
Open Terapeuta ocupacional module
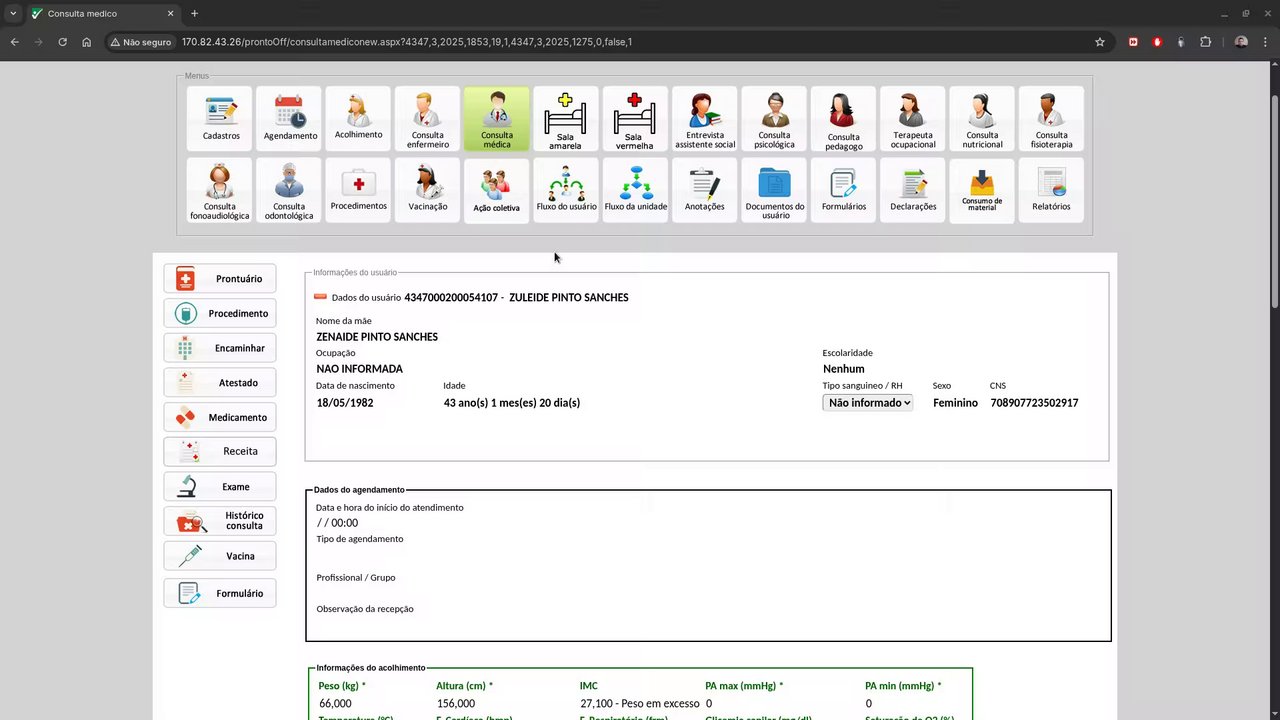coord(913,119)
